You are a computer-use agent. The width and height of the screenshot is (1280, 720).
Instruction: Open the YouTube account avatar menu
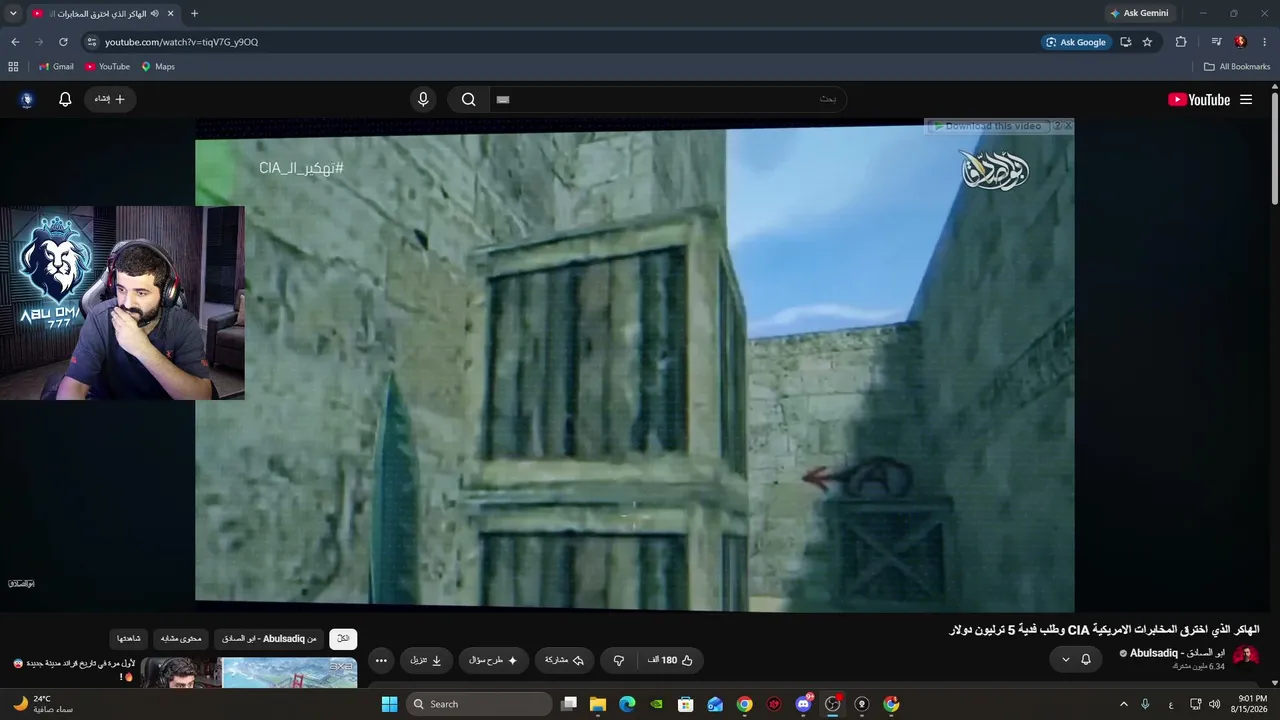pyautogui.click(x=27, y=99)
